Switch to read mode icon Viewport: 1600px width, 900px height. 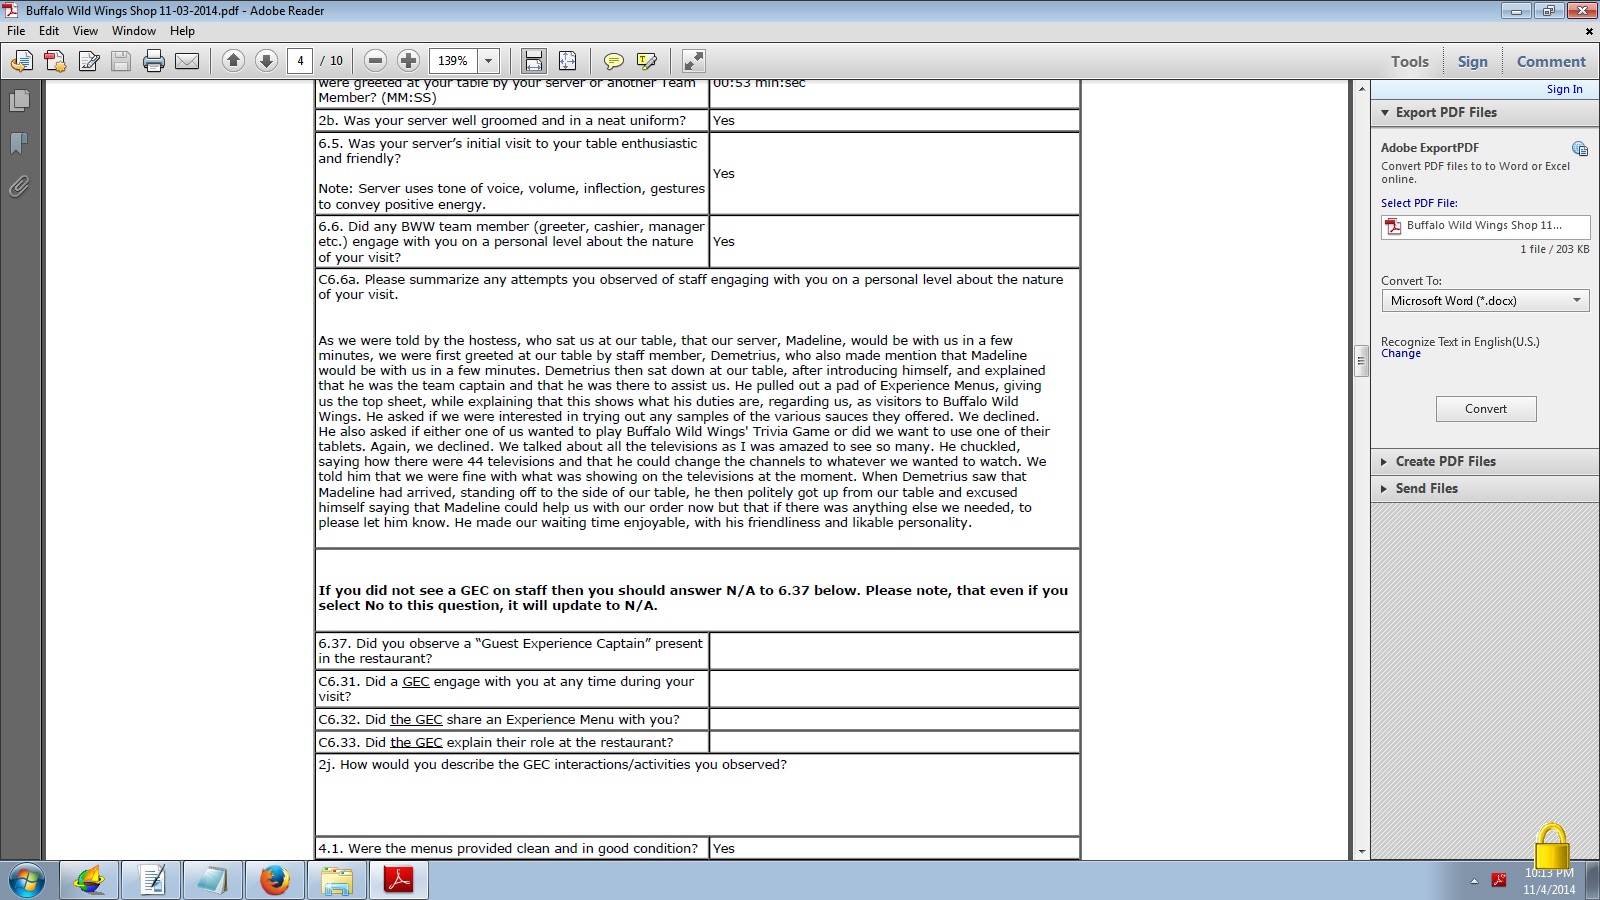[693, 61]
